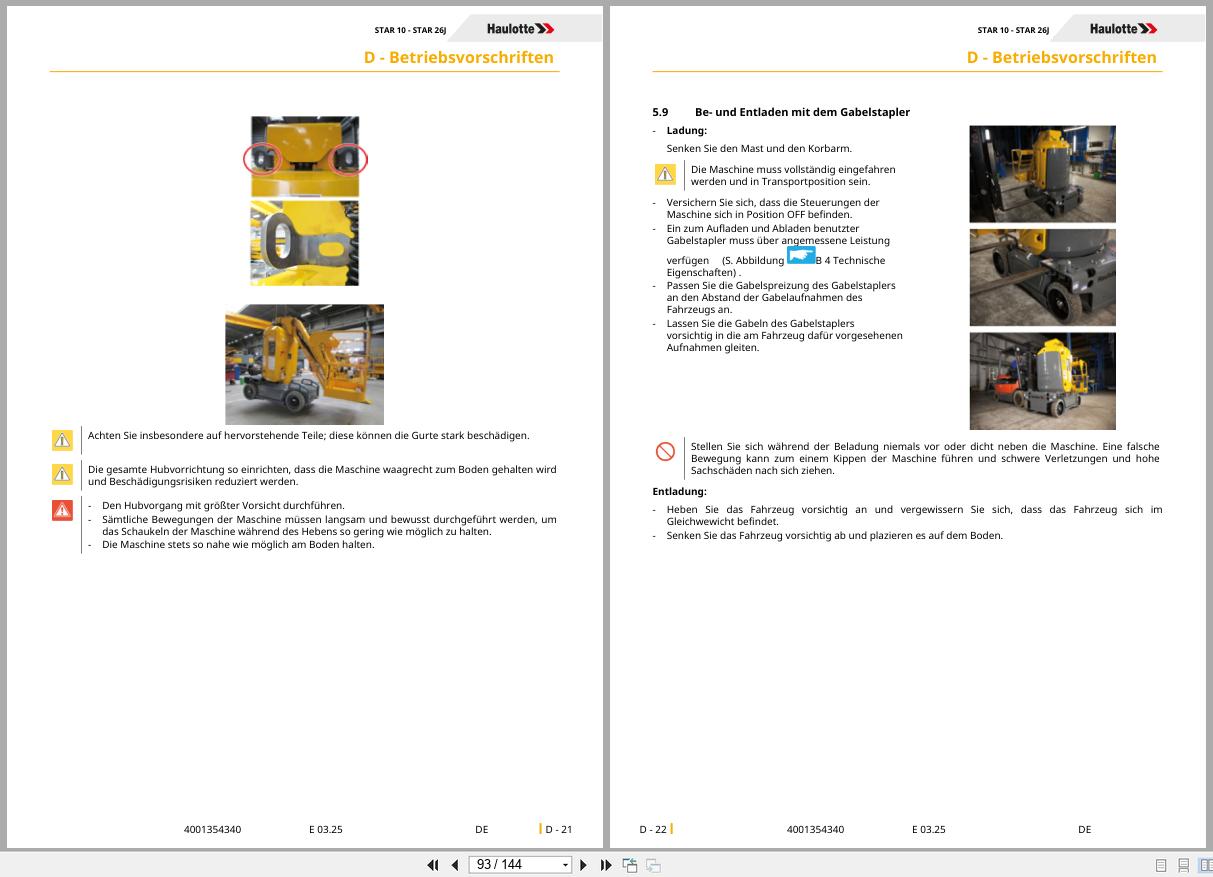Click page number 'D - 21'
1213x877 pixels.
click(559, 829)
